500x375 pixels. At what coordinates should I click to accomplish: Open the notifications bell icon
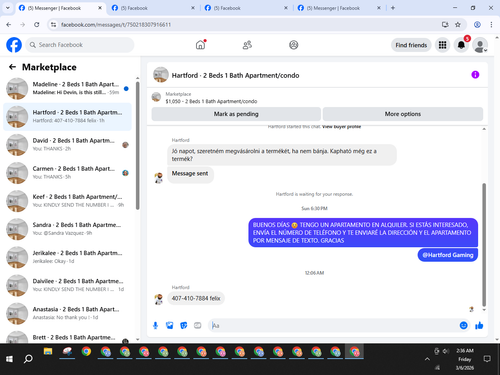(461, 45)
